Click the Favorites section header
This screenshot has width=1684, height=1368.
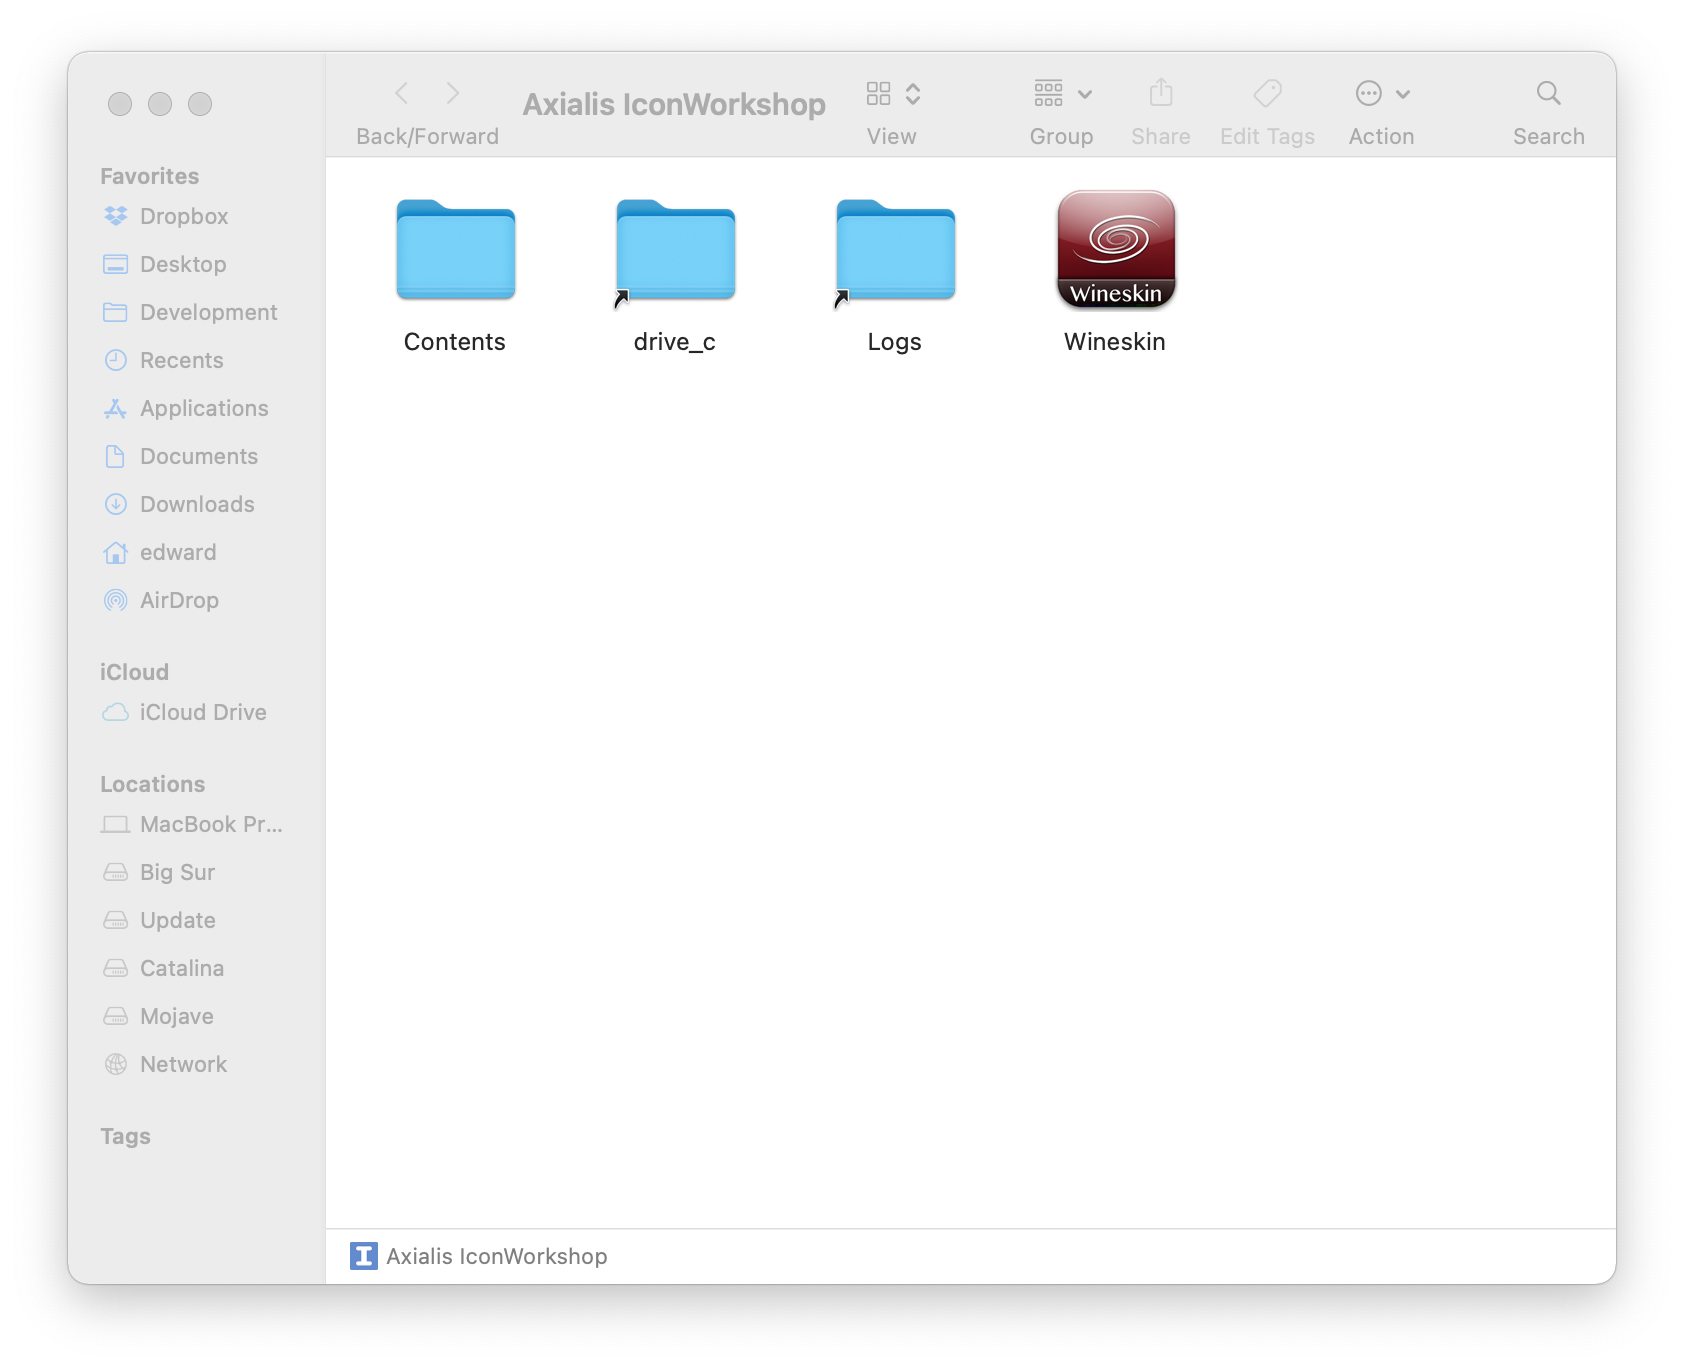click(x=150, y=176)
